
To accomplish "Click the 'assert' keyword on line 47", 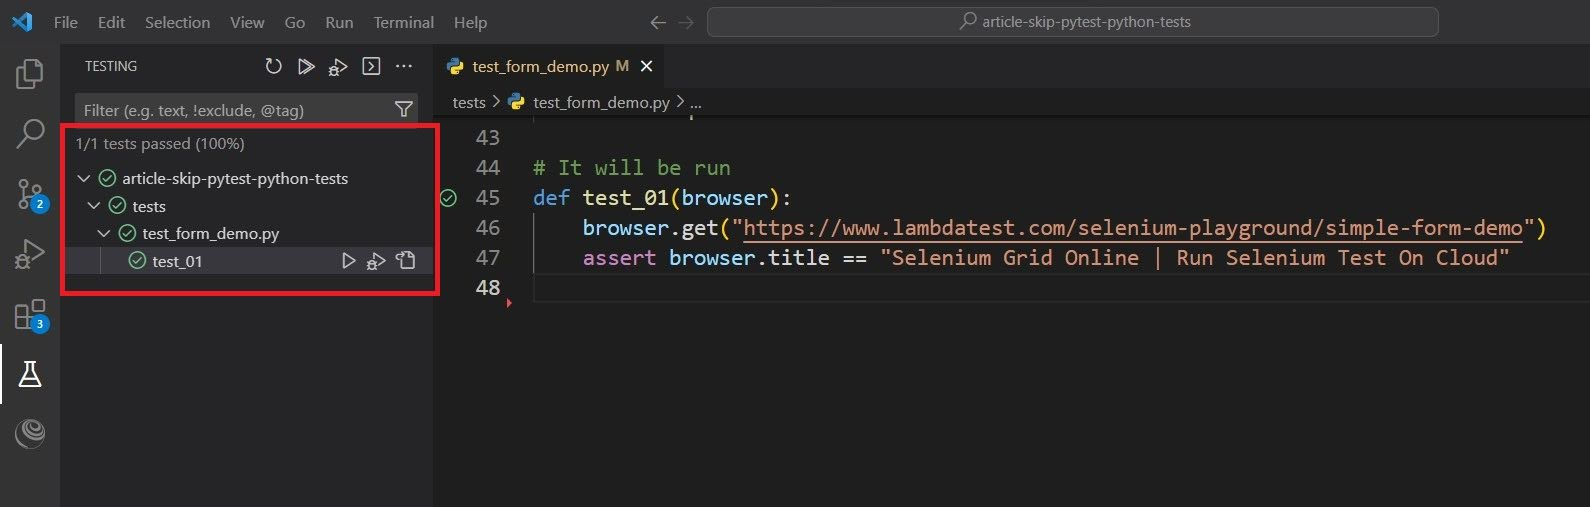I will [620, 258].
